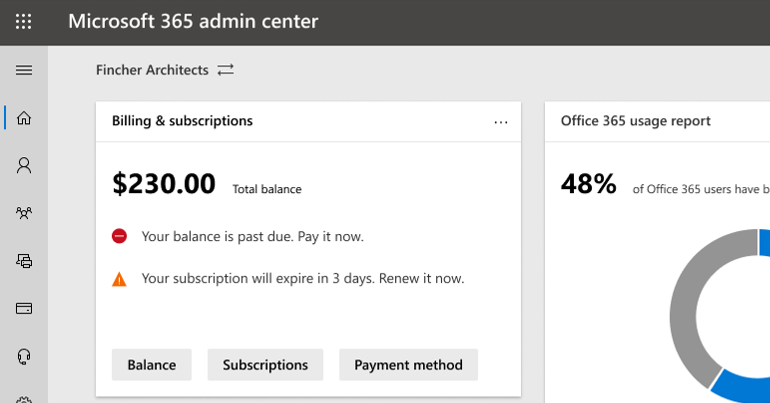Image resolution: width=770 pixels, height=403 pixels.
Task: Click the switch organization arrows icon
Action: [226, 70]
